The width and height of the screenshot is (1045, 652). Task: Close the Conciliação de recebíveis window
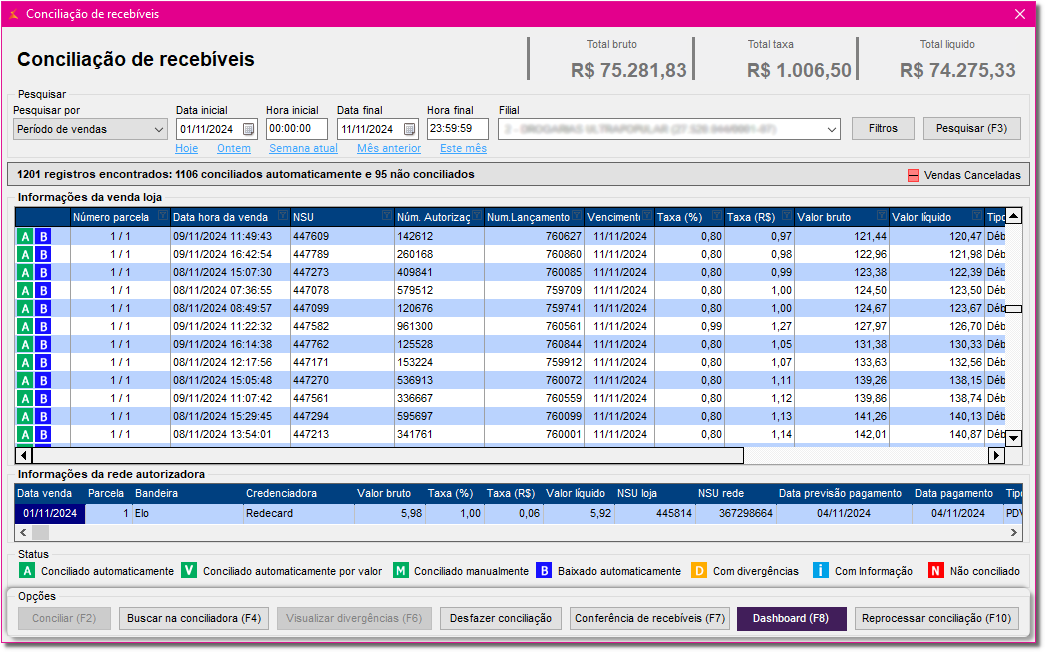[1020, 14]
